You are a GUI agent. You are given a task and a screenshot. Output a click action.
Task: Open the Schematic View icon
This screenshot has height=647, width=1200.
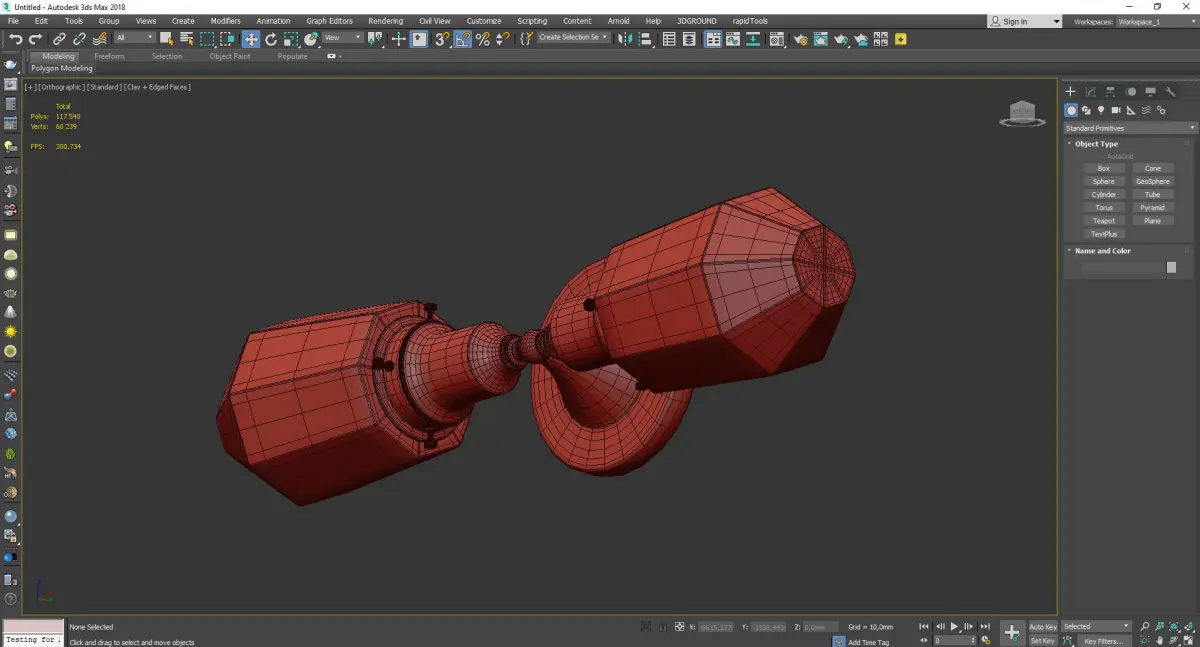point(752,39)
